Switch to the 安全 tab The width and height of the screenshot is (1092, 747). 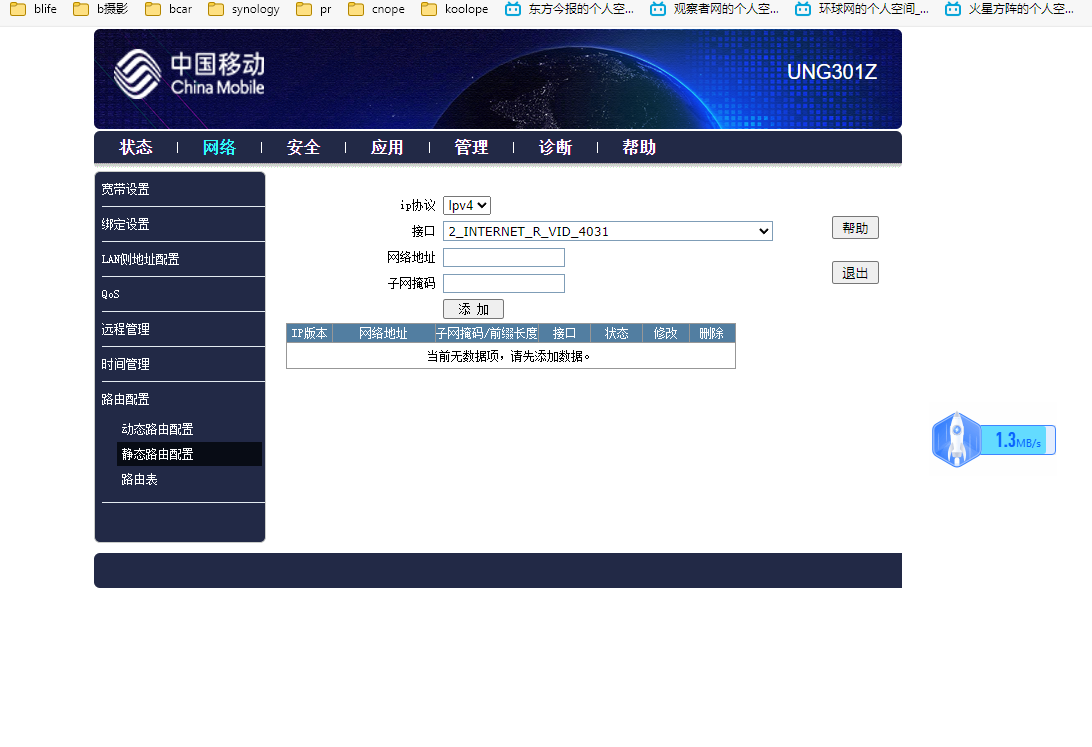coord(303,148)
